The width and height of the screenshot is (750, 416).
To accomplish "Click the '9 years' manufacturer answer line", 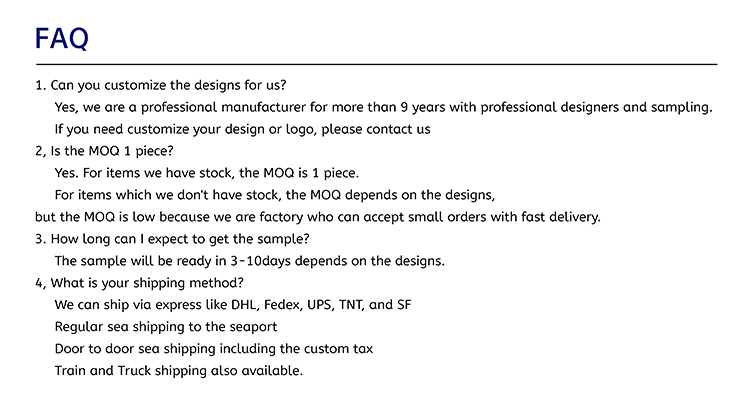I will point(383,107).
